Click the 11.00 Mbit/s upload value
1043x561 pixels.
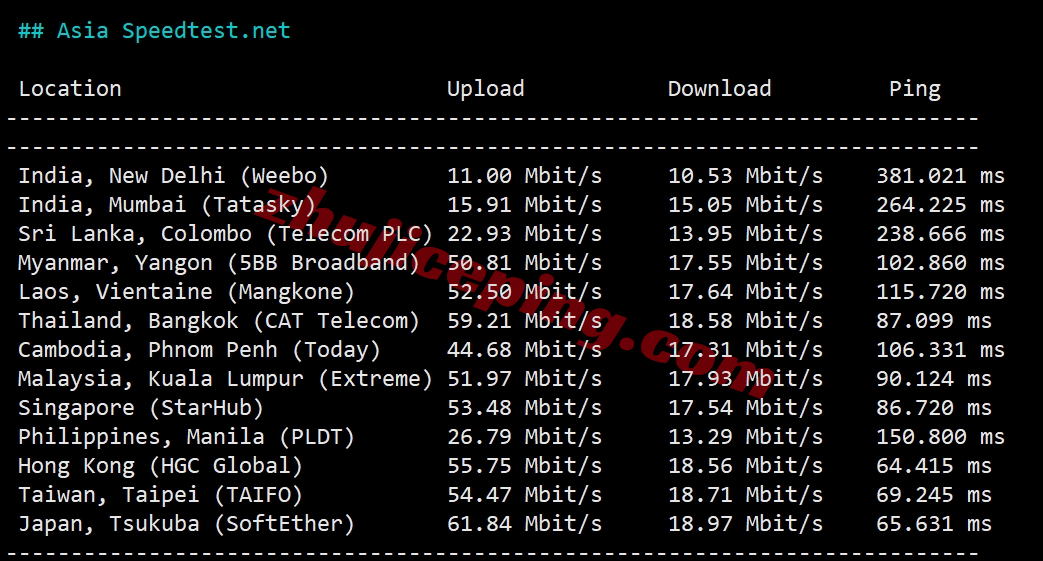(524, 176)
